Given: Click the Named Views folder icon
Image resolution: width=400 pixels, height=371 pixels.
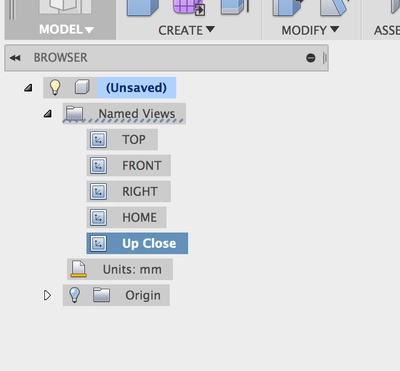Looking at the screenshot, I should (74, 113).
